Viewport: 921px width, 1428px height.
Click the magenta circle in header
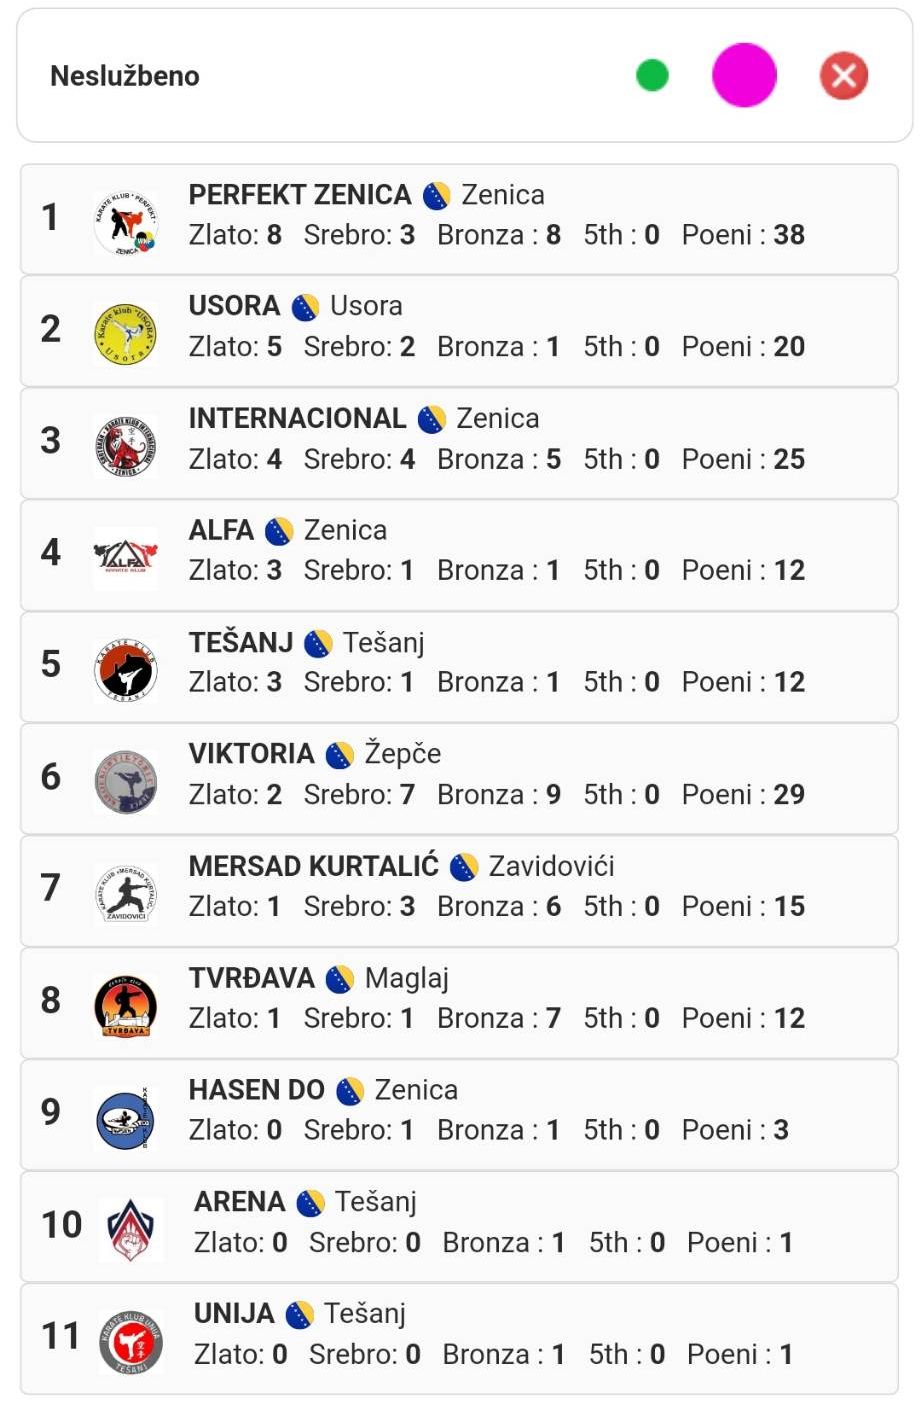(744, 75)
